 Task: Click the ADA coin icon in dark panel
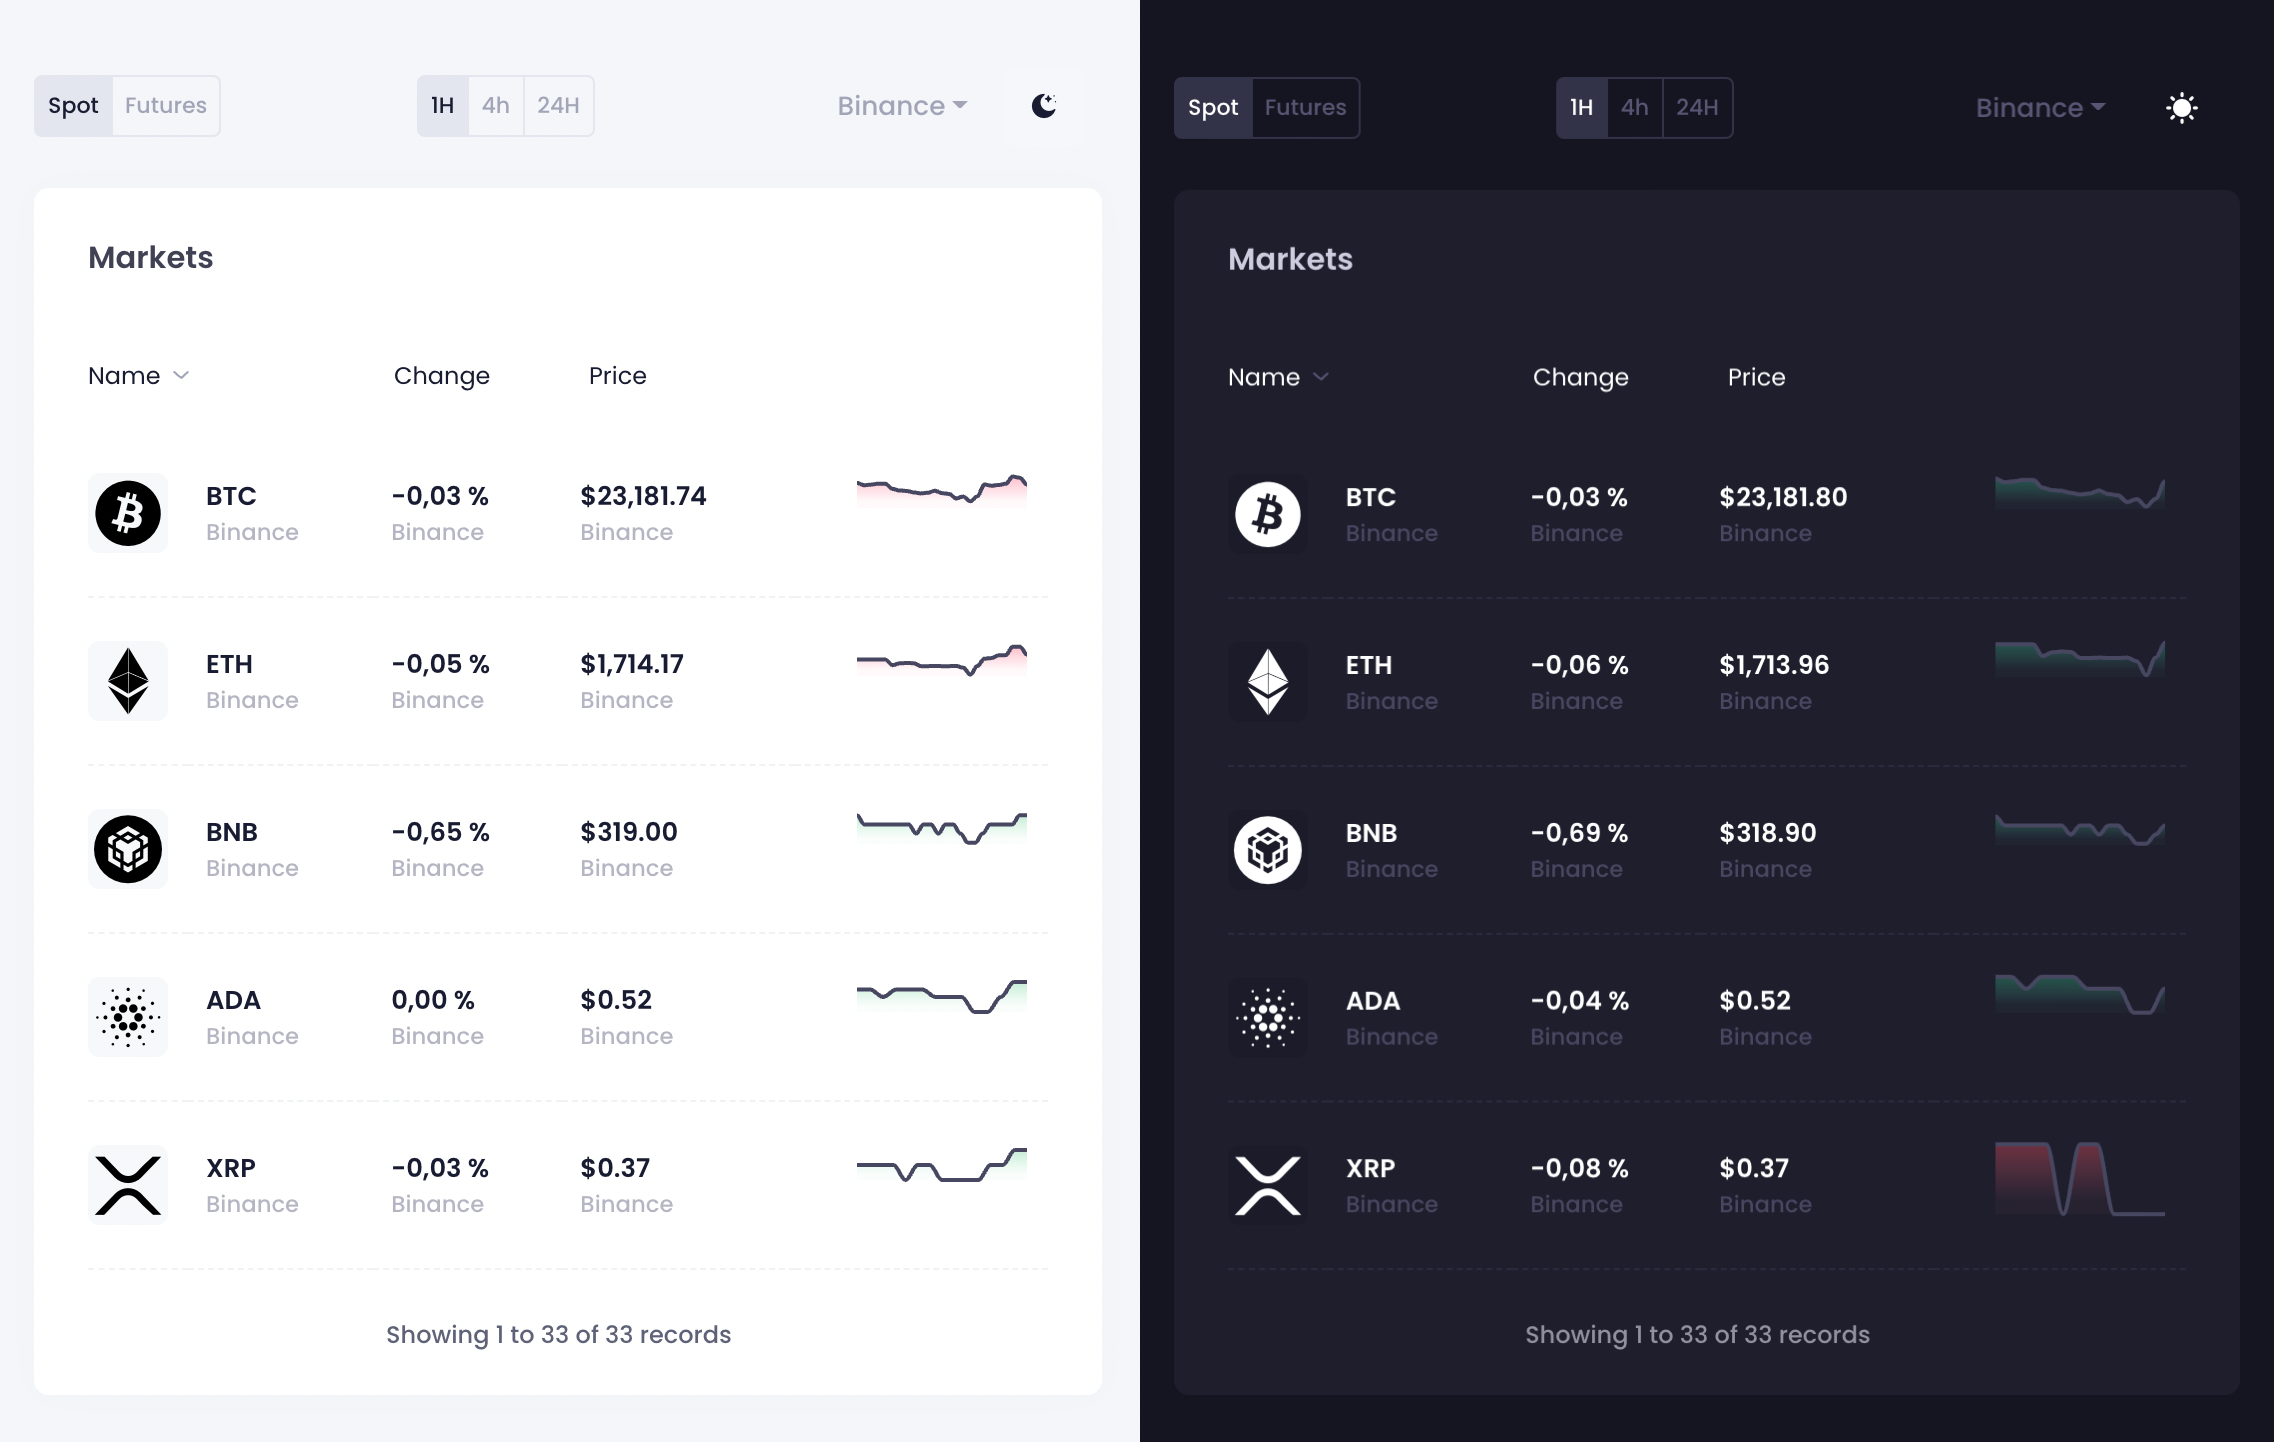coord(1268,1018)
